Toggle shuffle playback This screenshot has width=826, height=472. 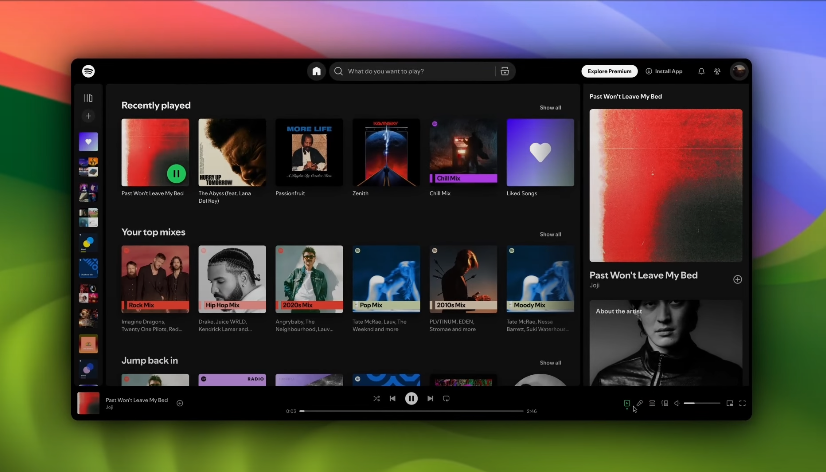[377, 399]
